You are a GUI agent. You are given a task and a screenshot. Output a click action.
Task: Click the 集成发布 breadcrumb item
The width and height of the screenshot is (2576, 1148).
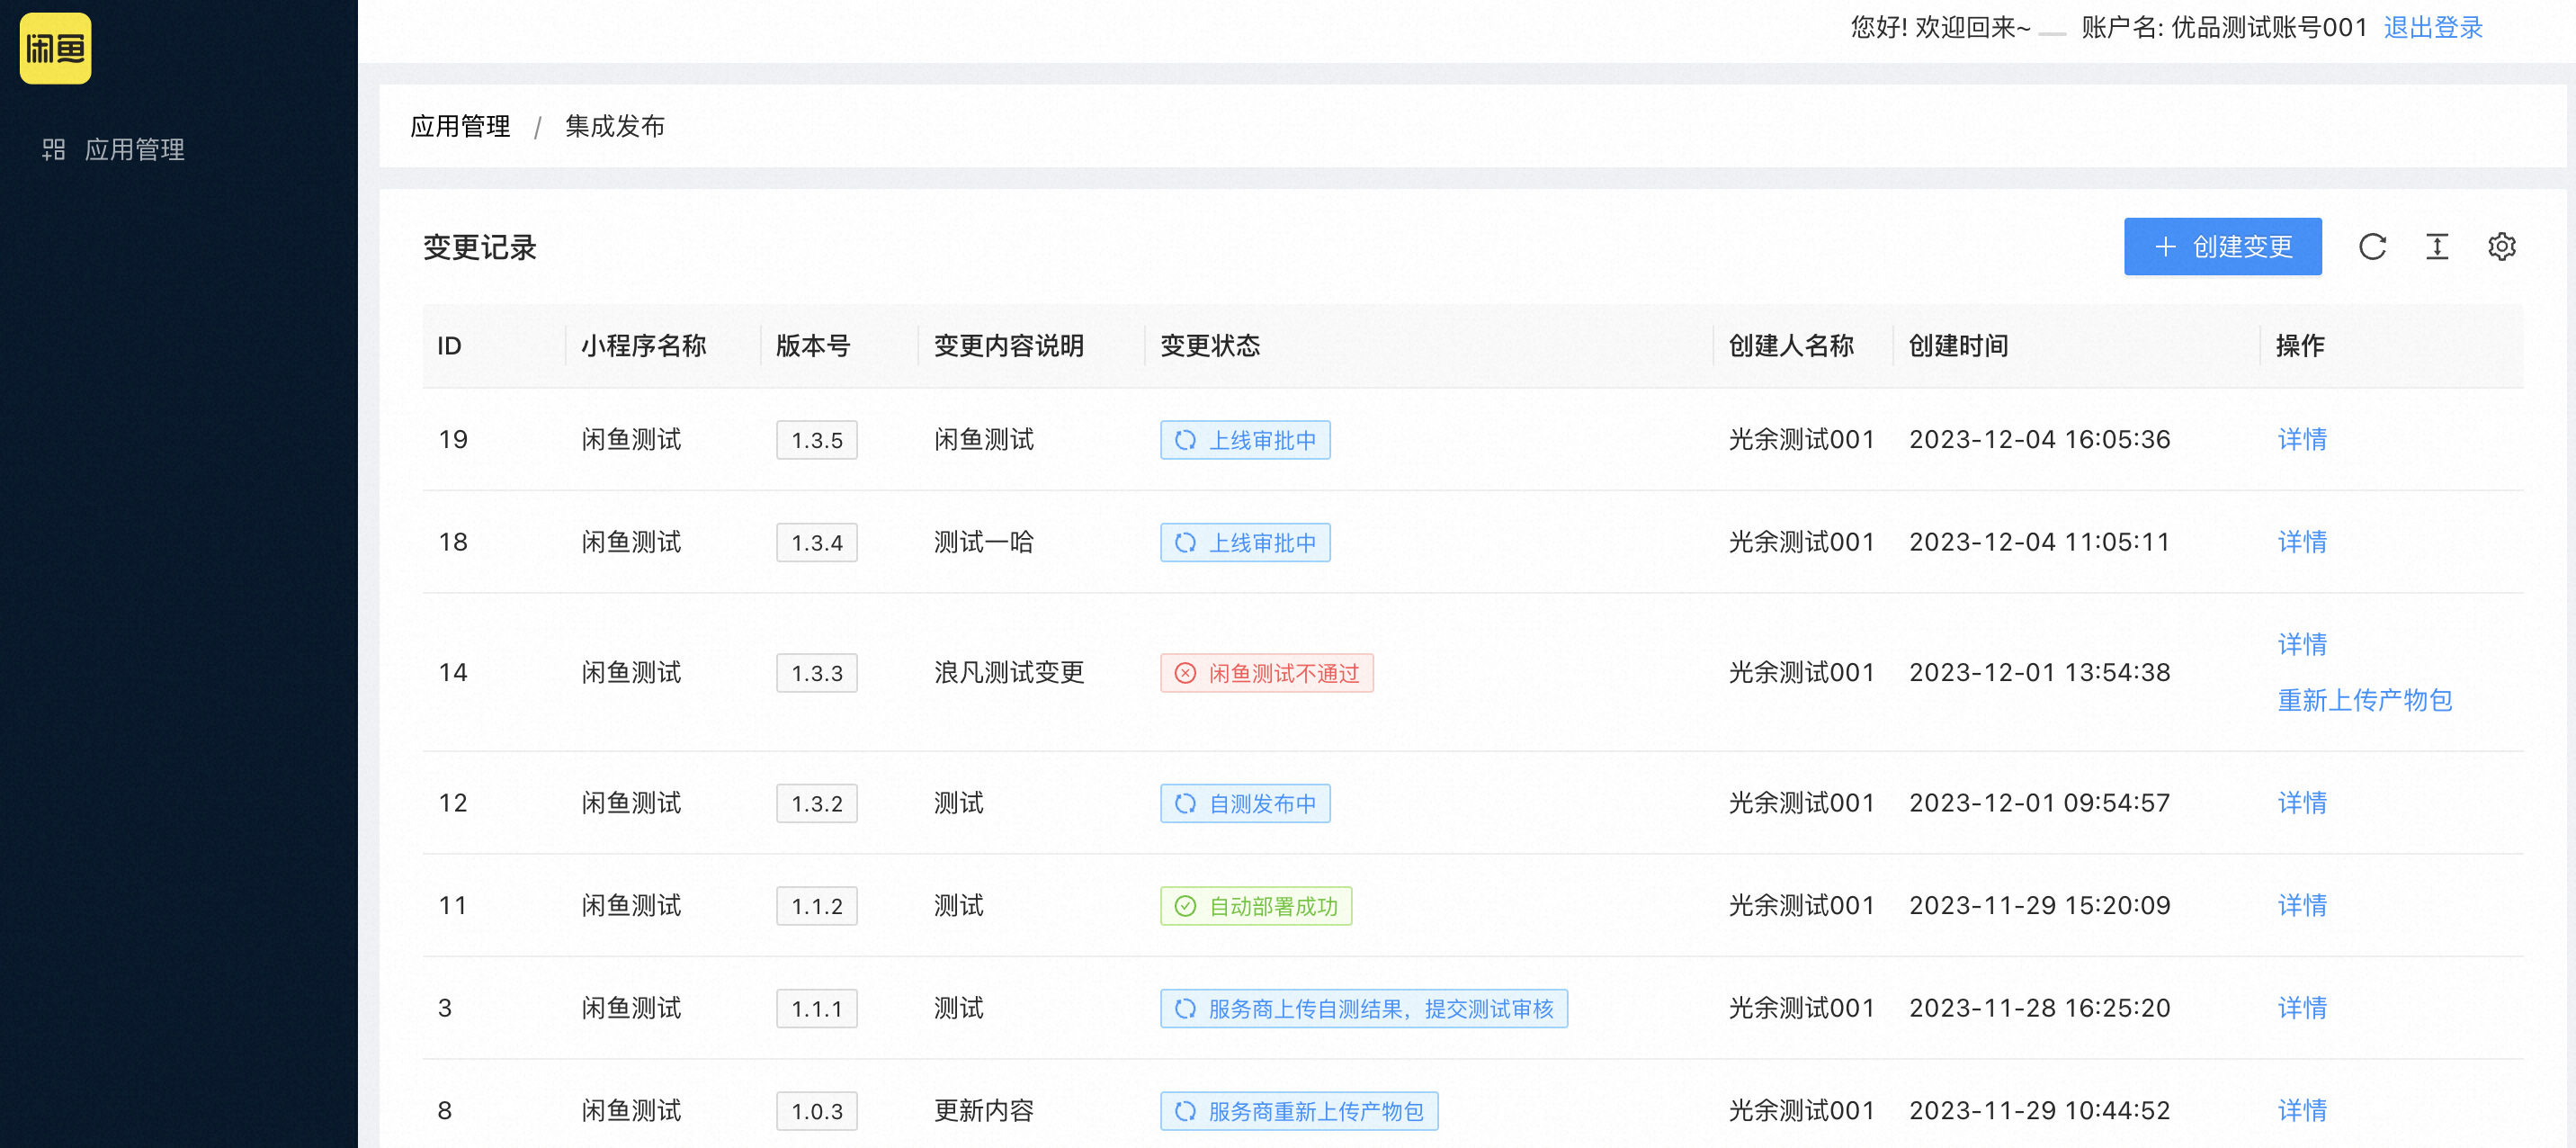click(614, 127)
